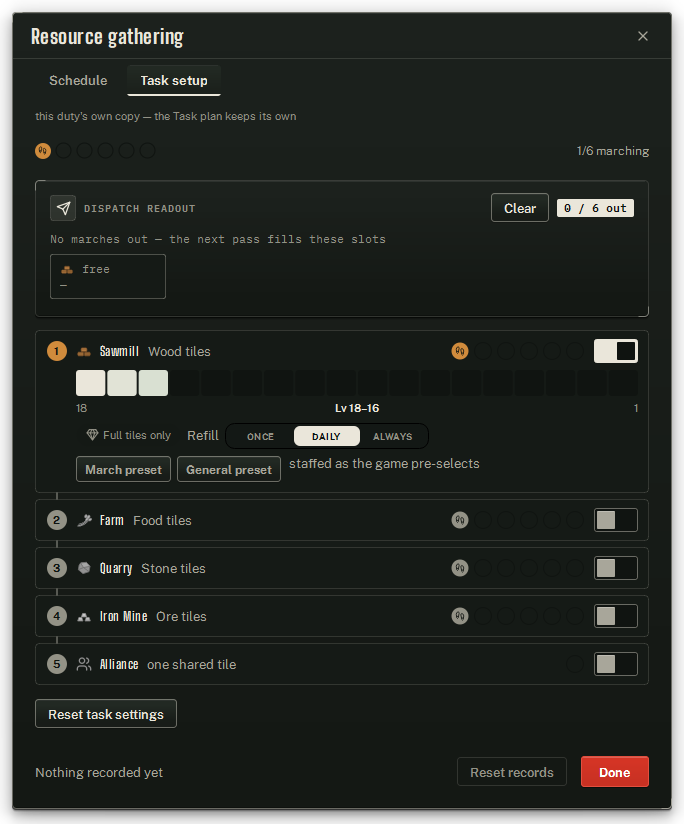Select level 17 tile on Sawmill level bar
This screenshot has height=824, width=684.
coord(122,383)
